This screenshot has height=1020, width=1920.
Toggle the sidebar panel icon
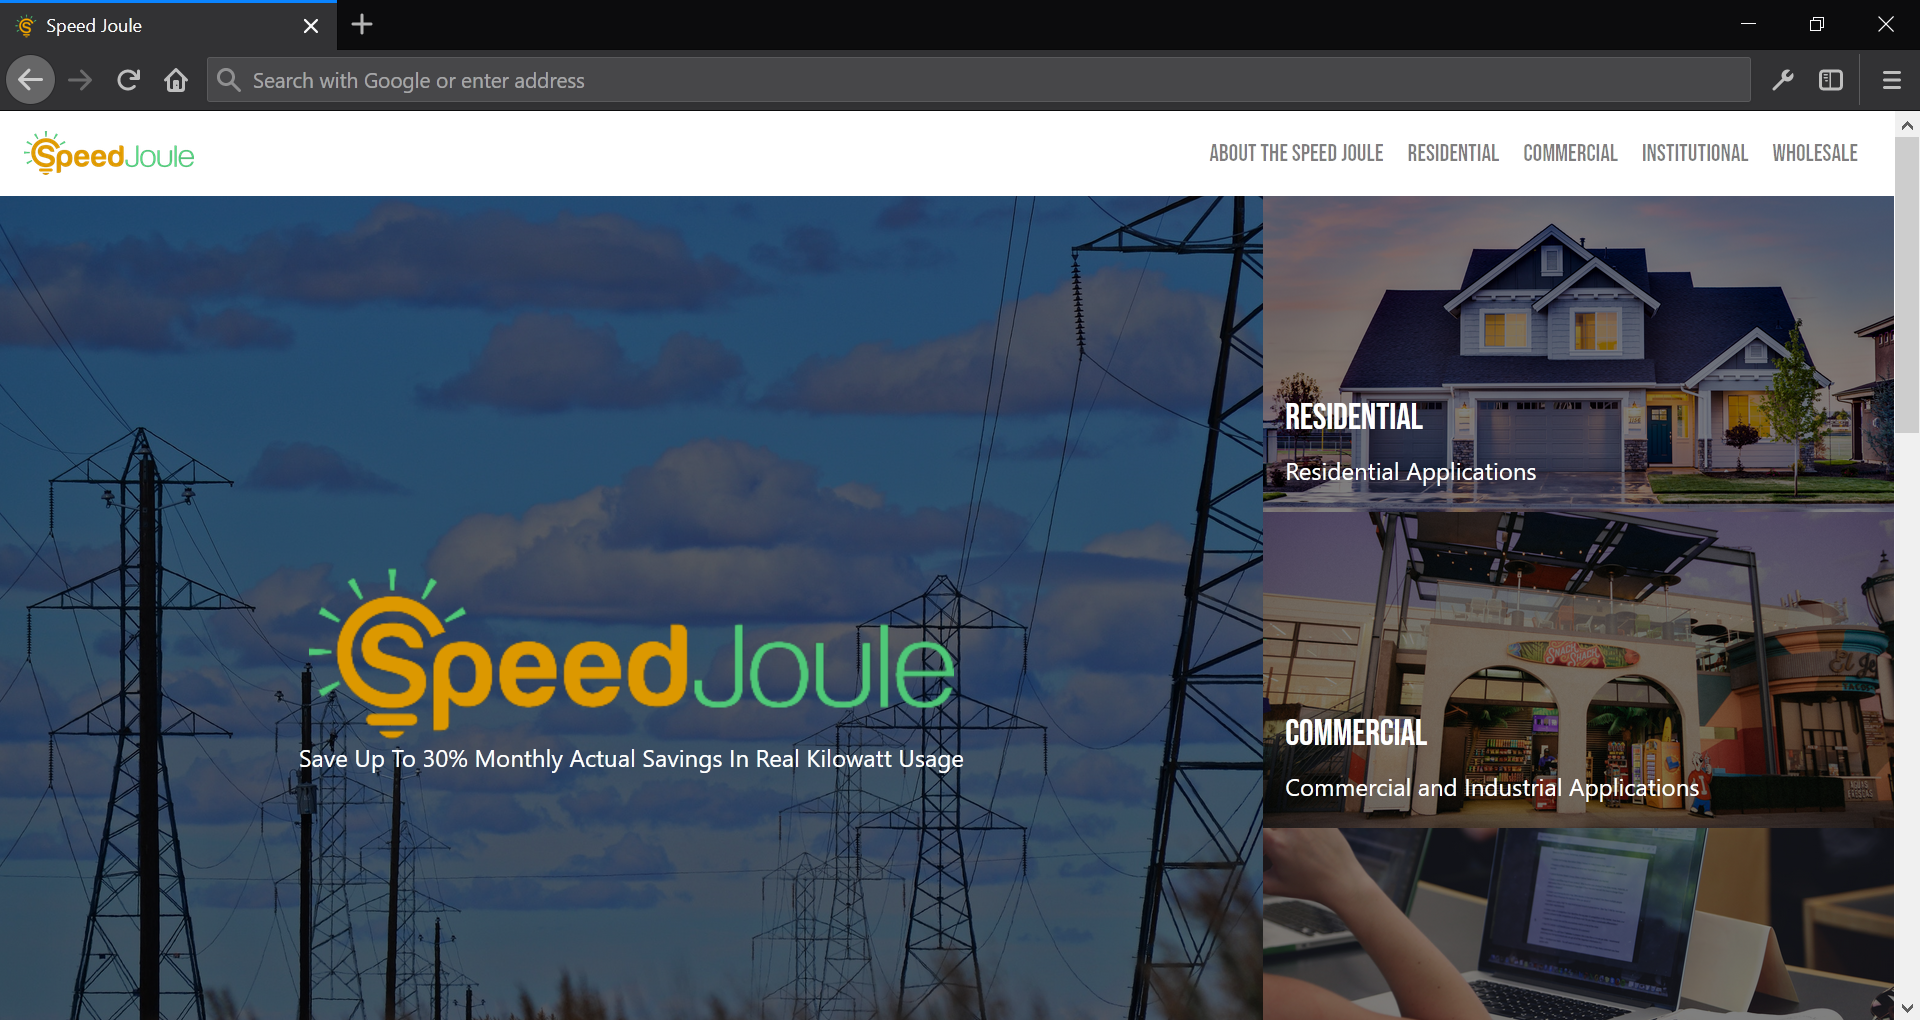point(1830,80)
